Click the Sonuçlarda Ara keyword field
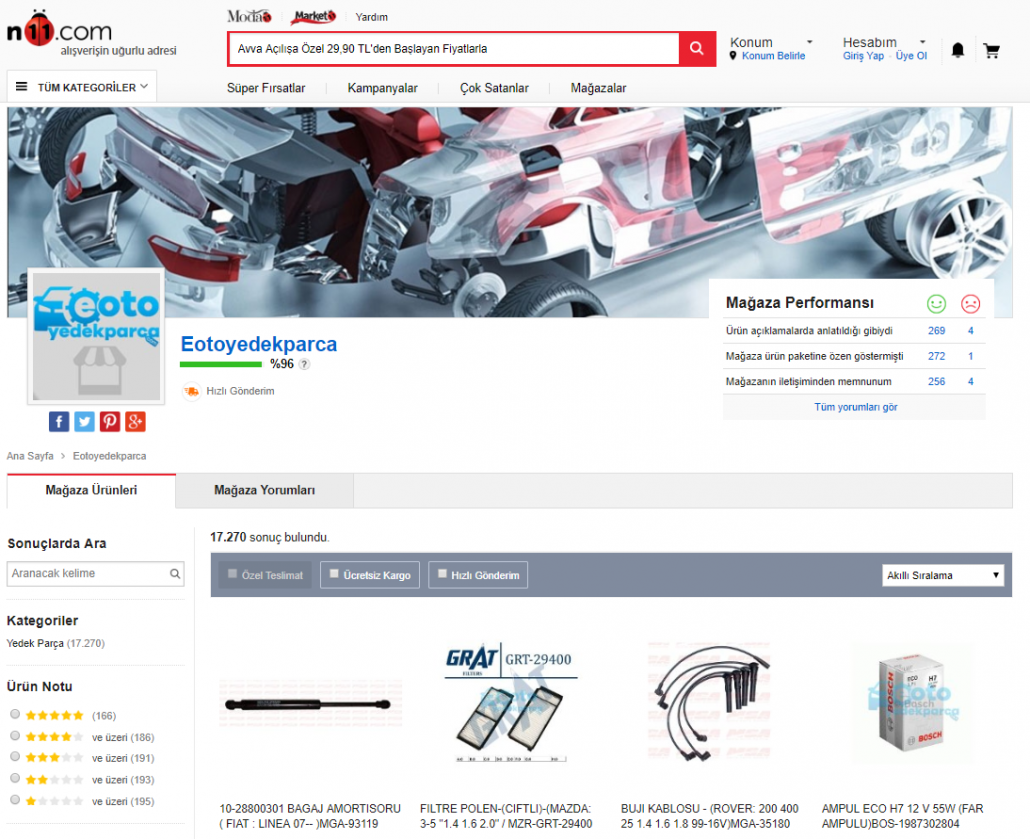The height and width of the screenshot is (839, 1030). click(x=87, y=573)
